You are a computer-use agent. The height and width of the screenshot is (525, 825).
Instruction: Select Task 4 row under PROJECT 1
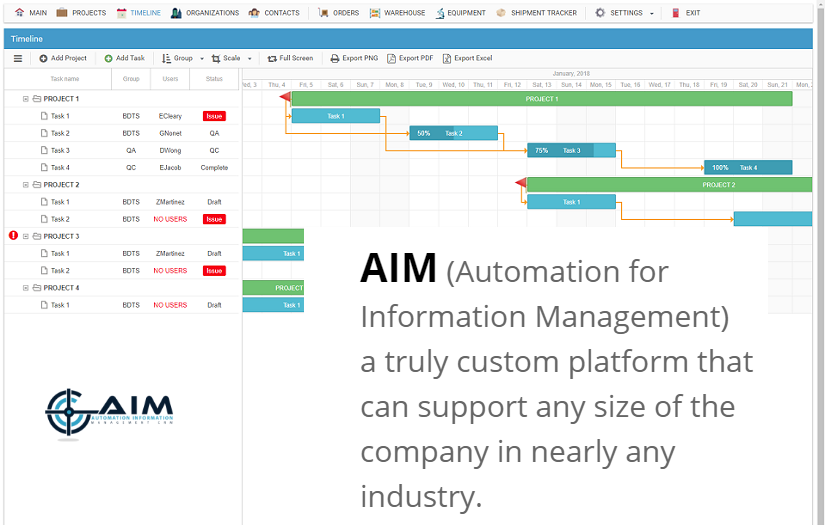pos(122,167)
